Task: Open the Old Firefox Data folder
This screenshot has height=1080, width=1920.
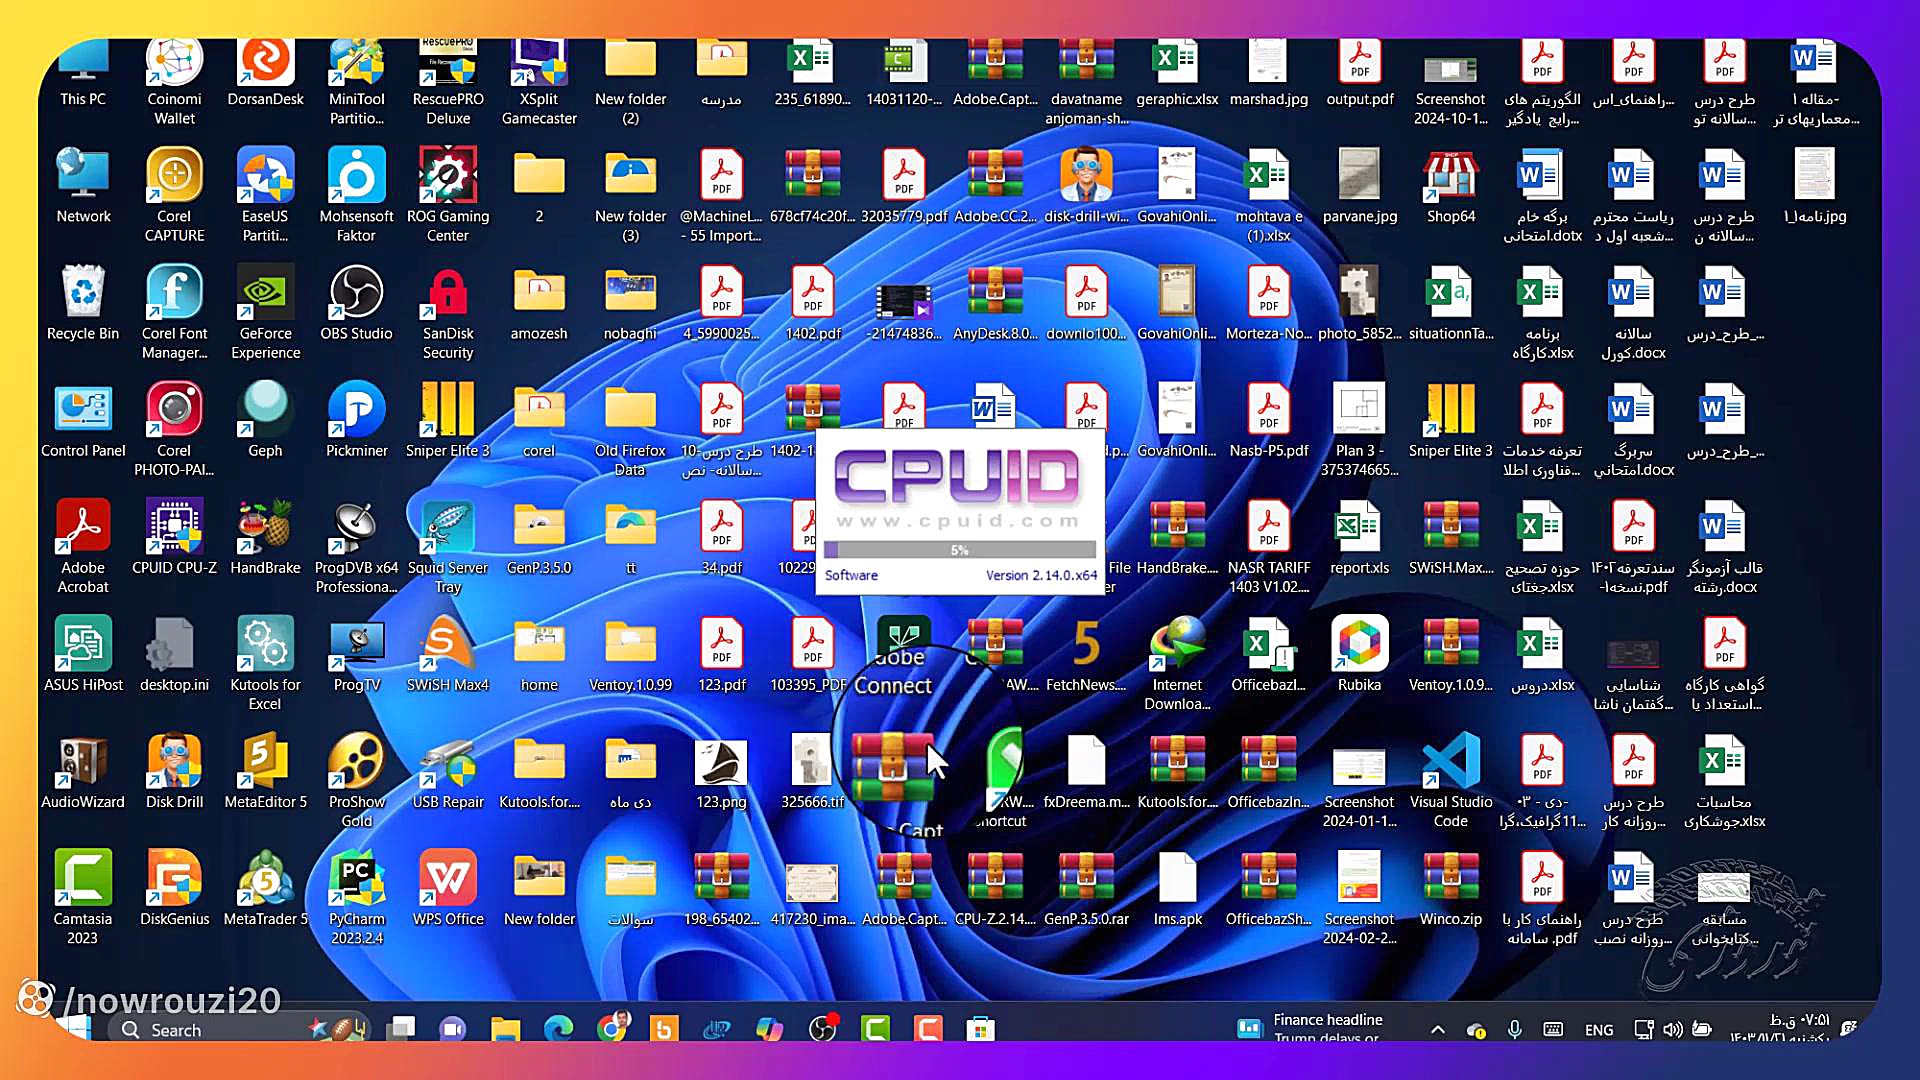Action: [630, 429]
